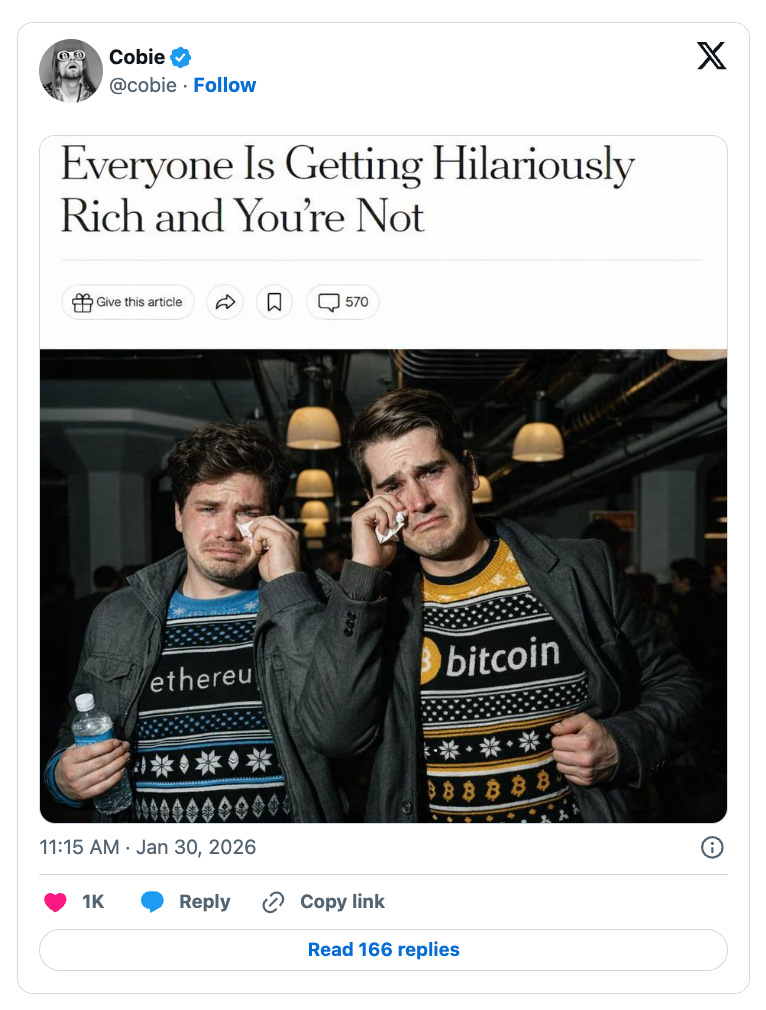Open the 11:15 AM Jan 30, 2026 timestamp
The image size is (766, 1010).
(148, 847)
